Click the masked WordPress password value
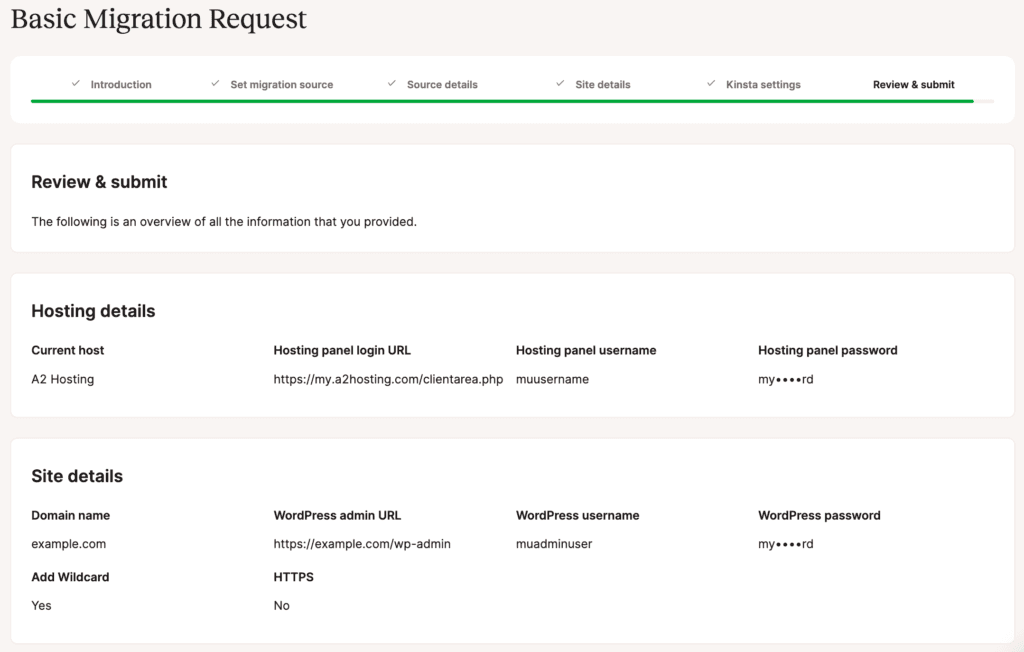 click(785, 545)
